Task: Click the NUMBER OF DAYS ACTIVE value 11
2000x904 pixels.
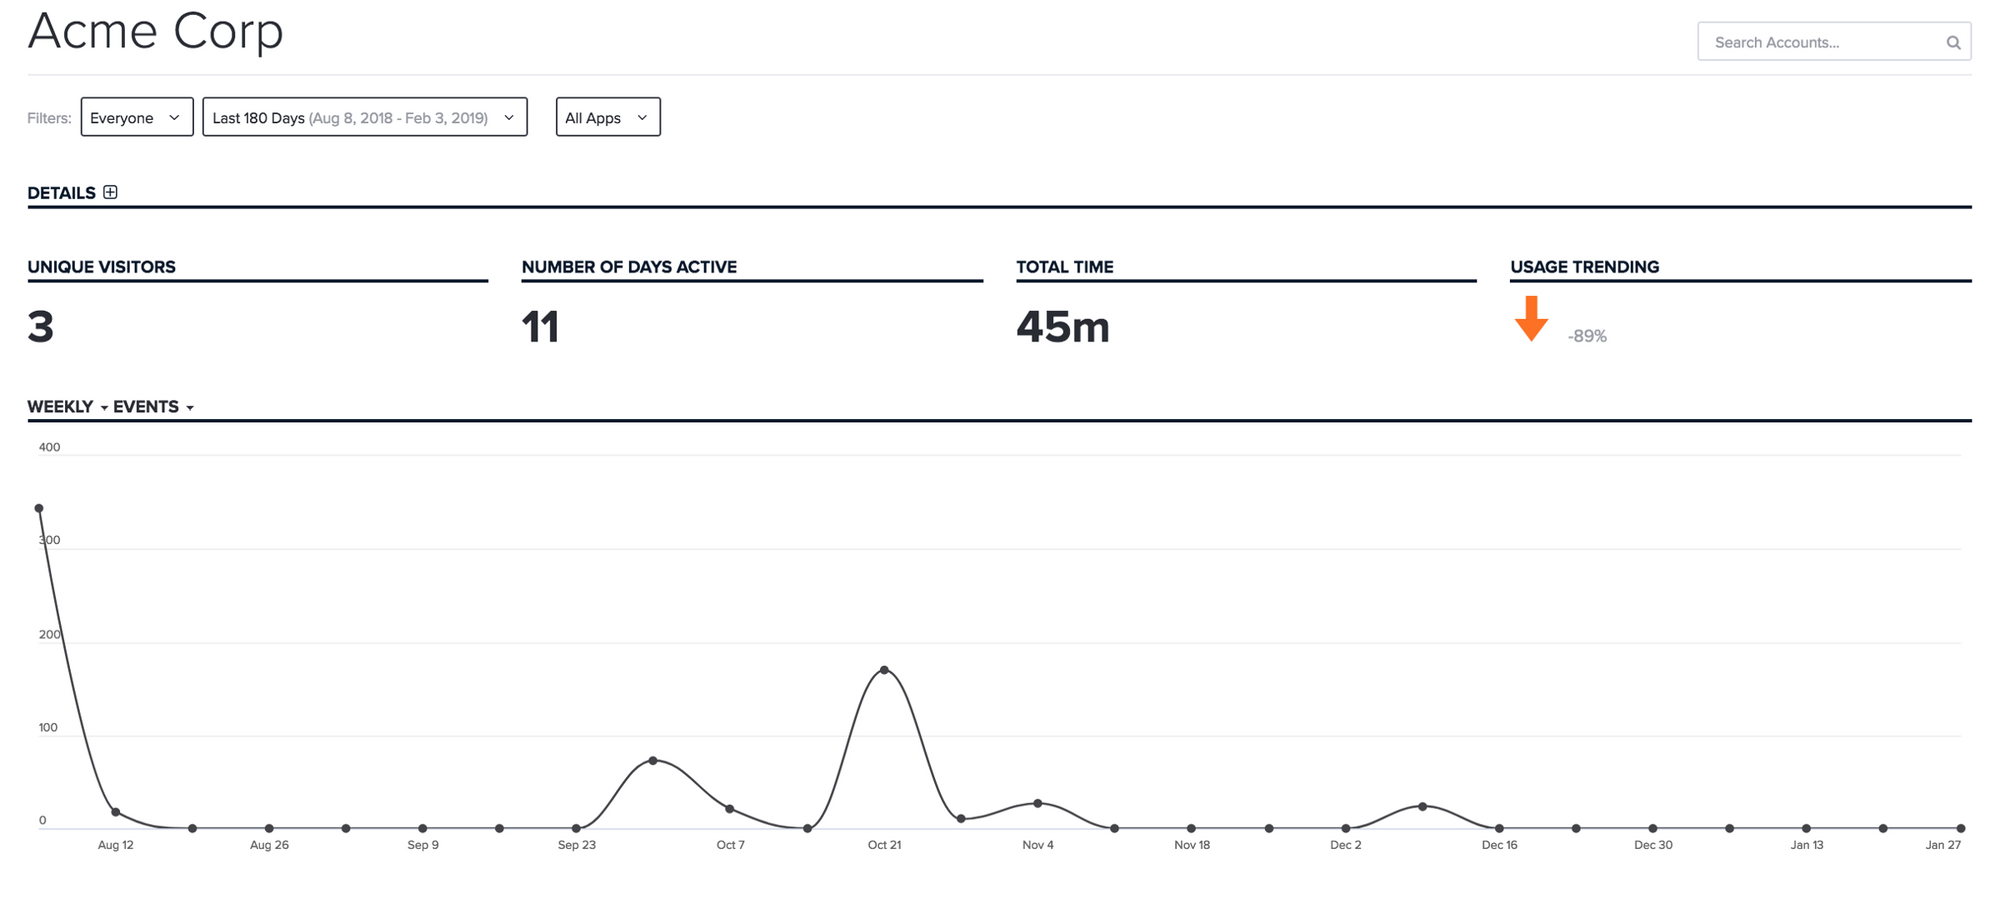Action: tap(540, 327)
